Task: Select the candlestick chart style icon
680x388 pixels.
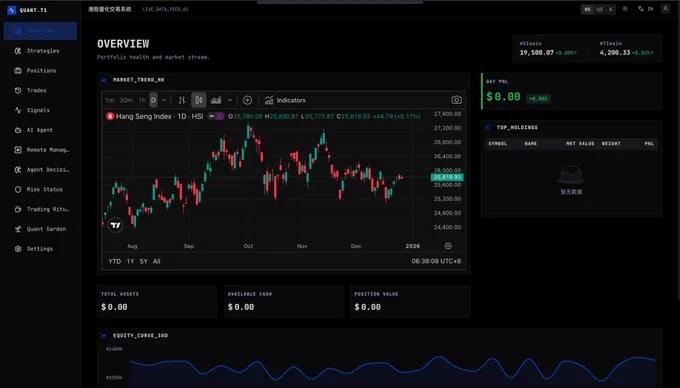Action: [199, 100]
